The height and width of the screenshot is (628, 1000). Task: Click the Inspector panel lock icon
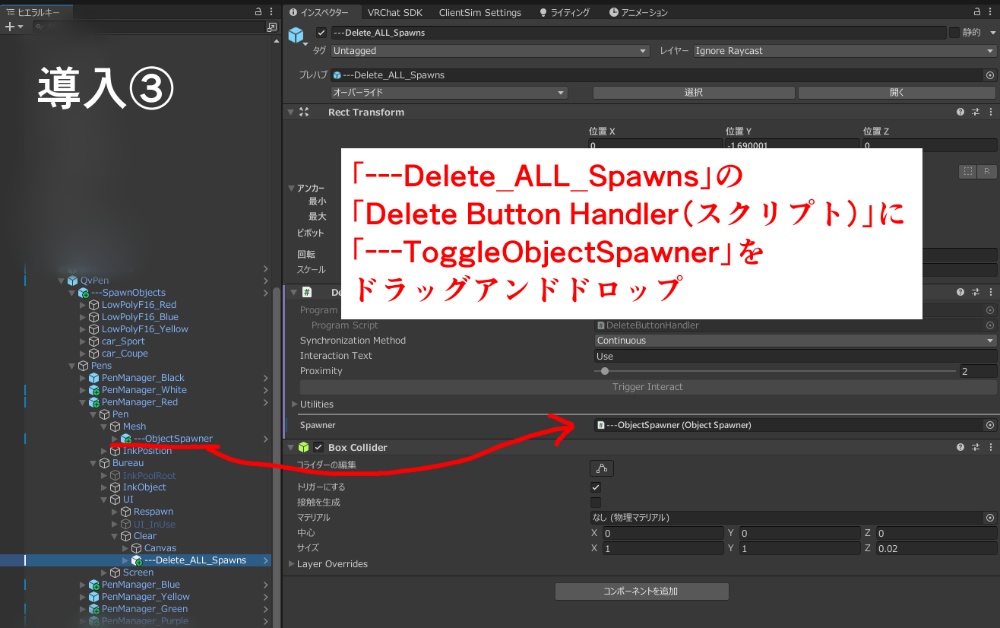976,11
